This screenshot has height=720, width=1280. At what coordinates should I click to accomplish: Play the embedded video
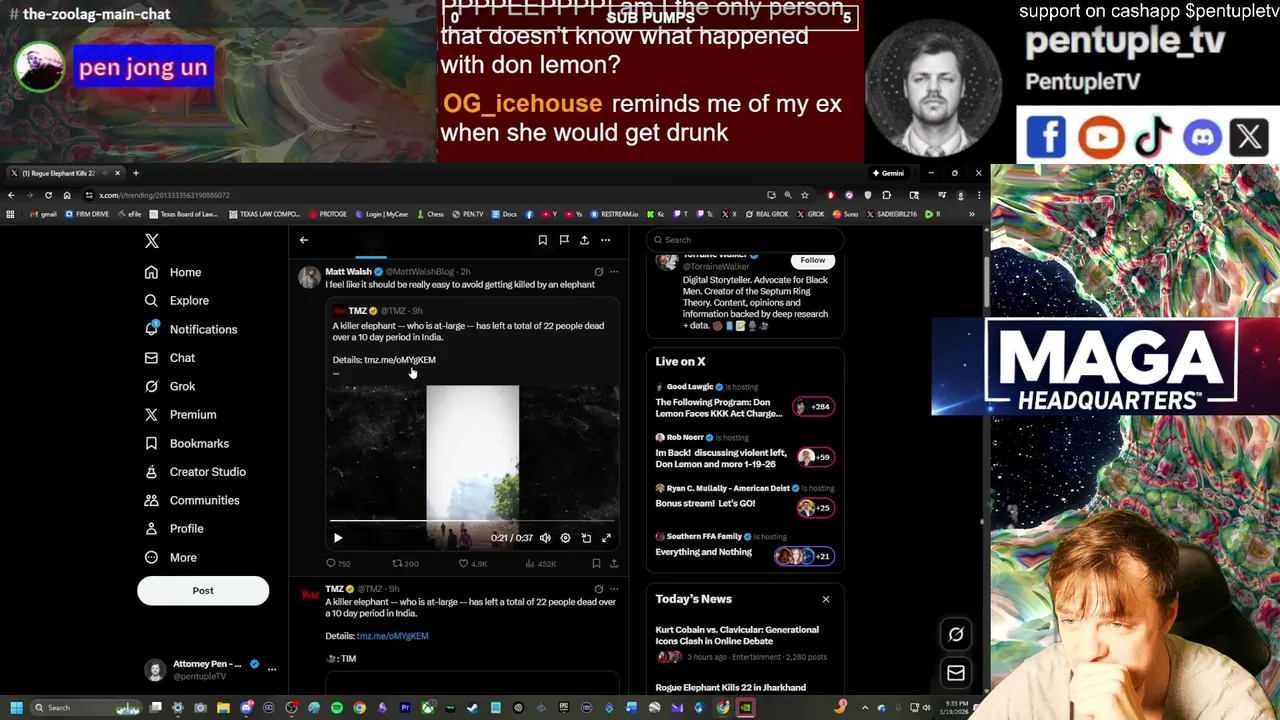(338, 538)
